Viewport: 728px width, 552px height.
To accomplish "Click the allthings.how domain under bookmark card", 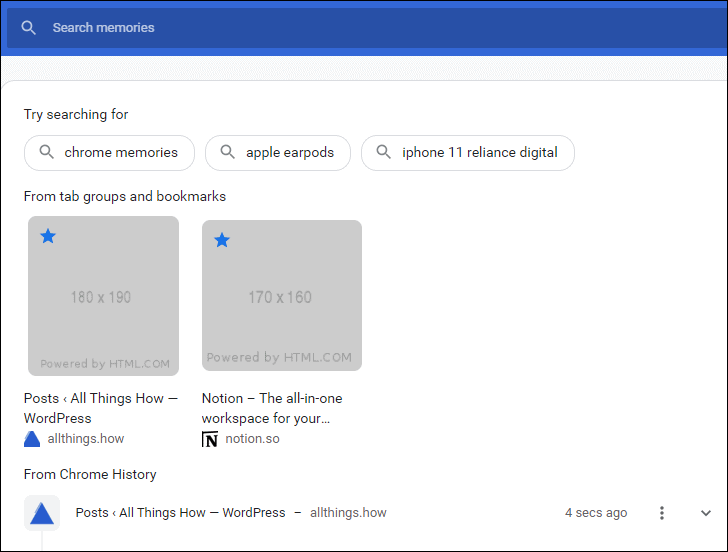I will [x=86, y=439].
